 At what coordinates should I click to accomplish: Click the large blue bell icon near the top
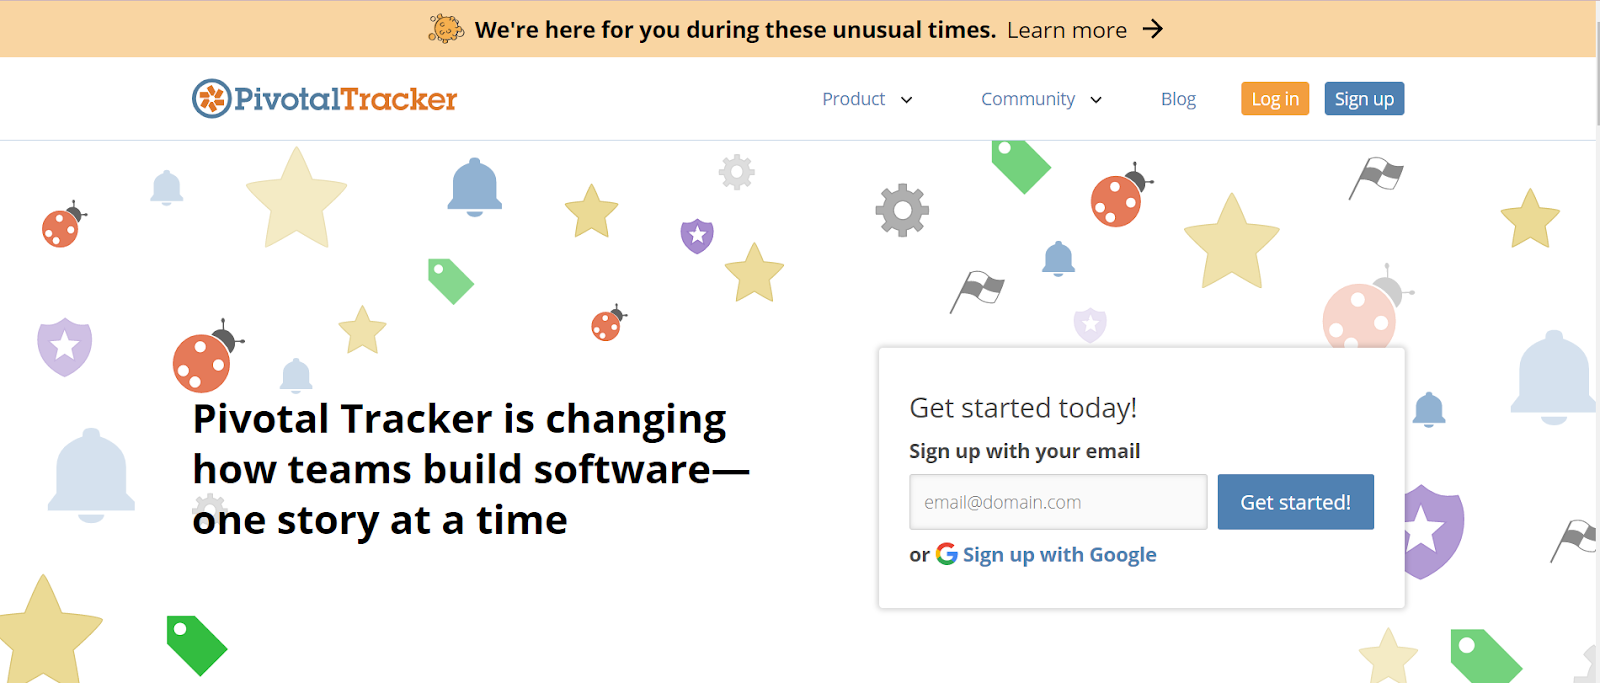(x=474, y=186)
